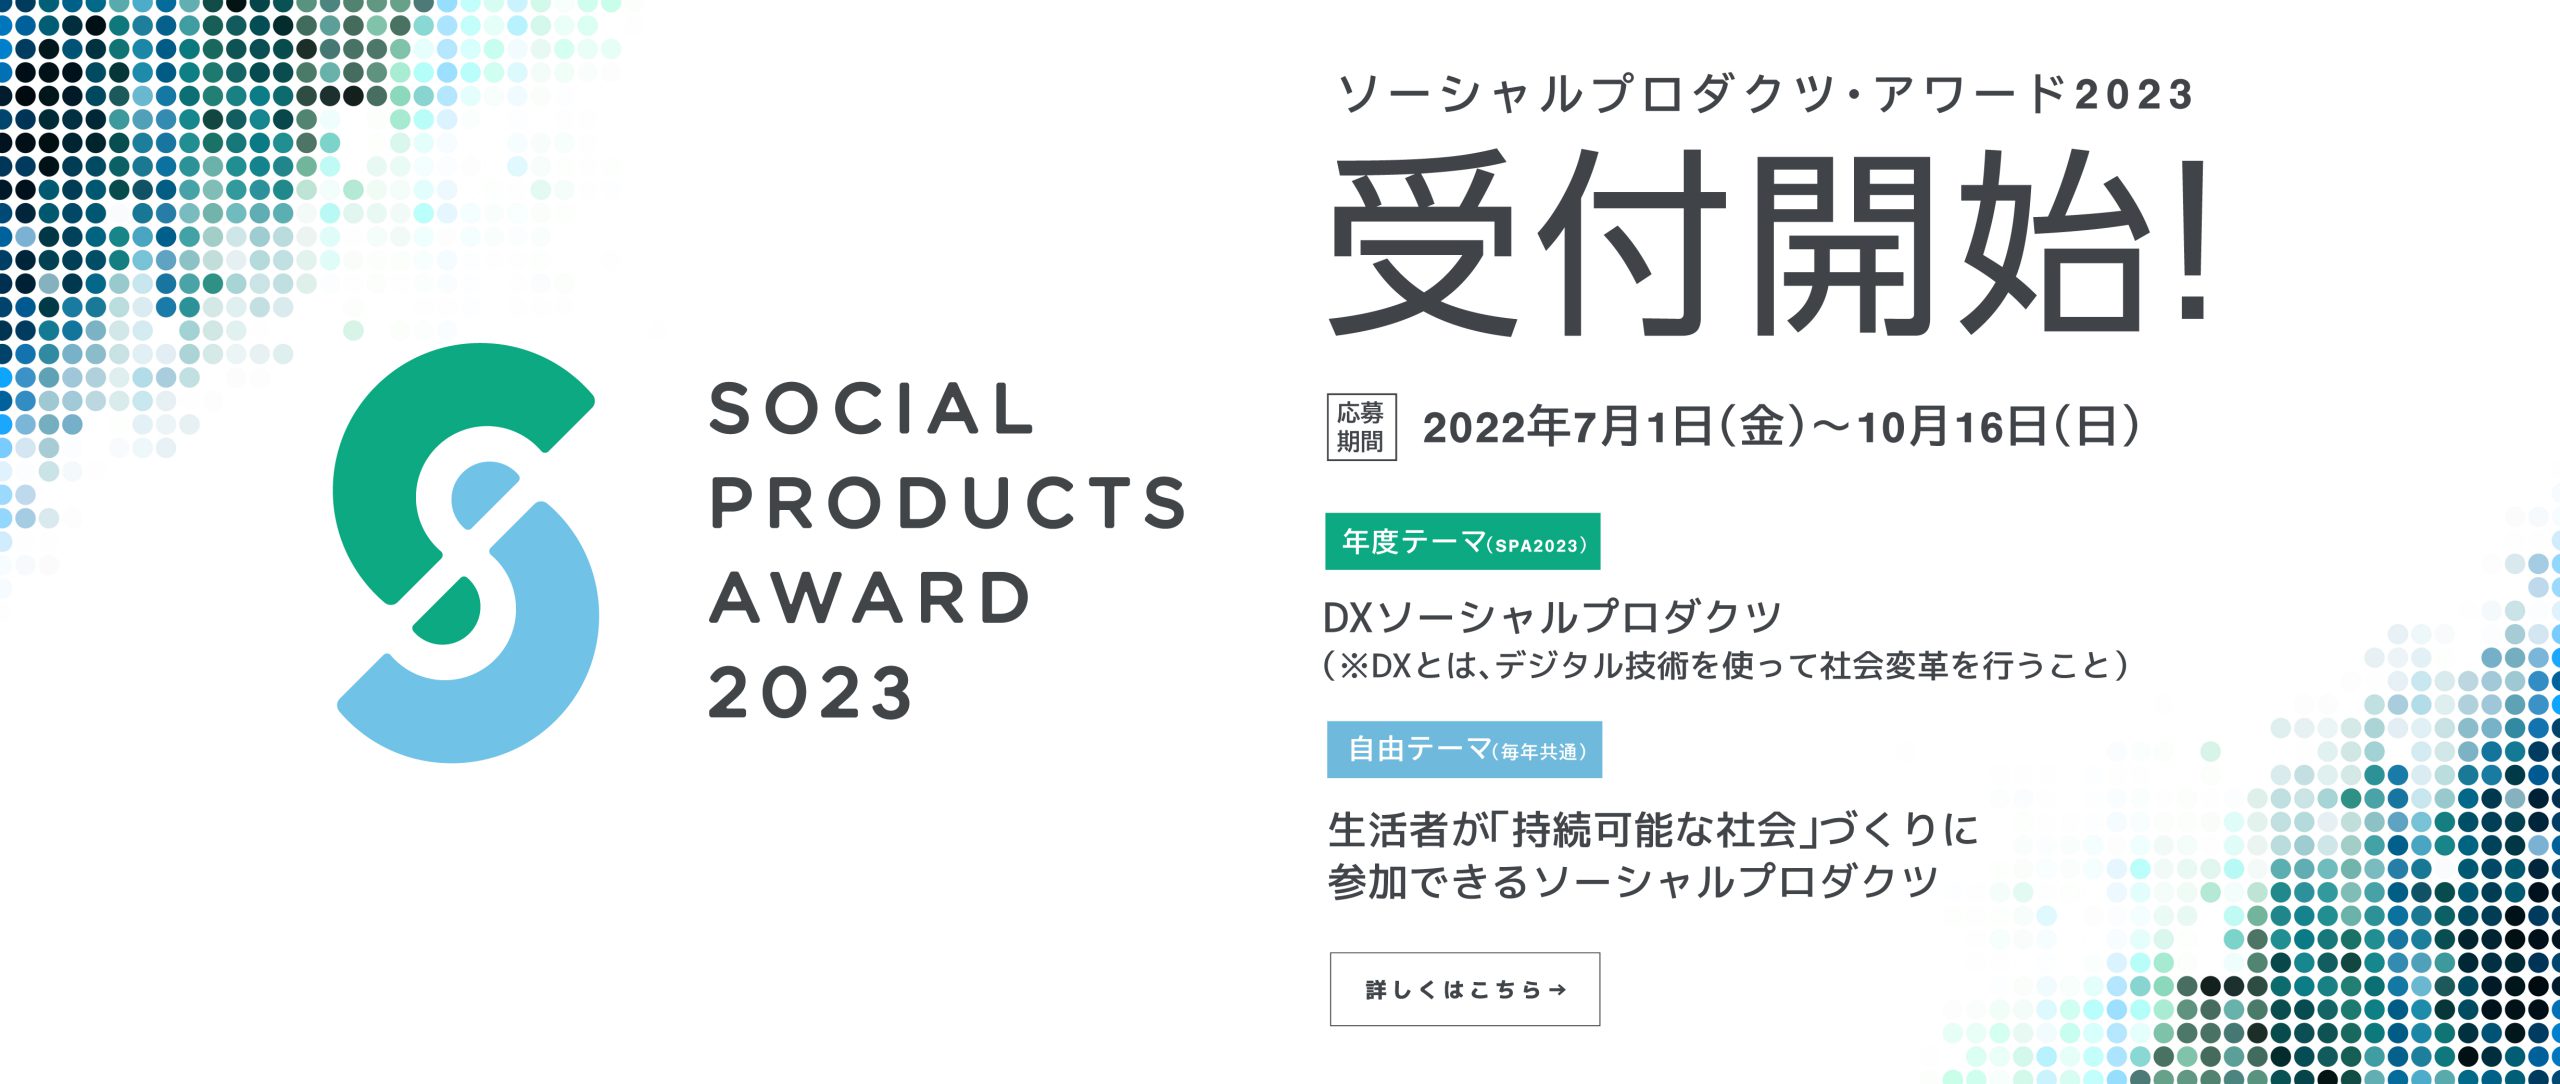This screenshot has width=2560, height=1084.
Task: Click the 応募期間 boxed label
Action: click(1361, 427)
